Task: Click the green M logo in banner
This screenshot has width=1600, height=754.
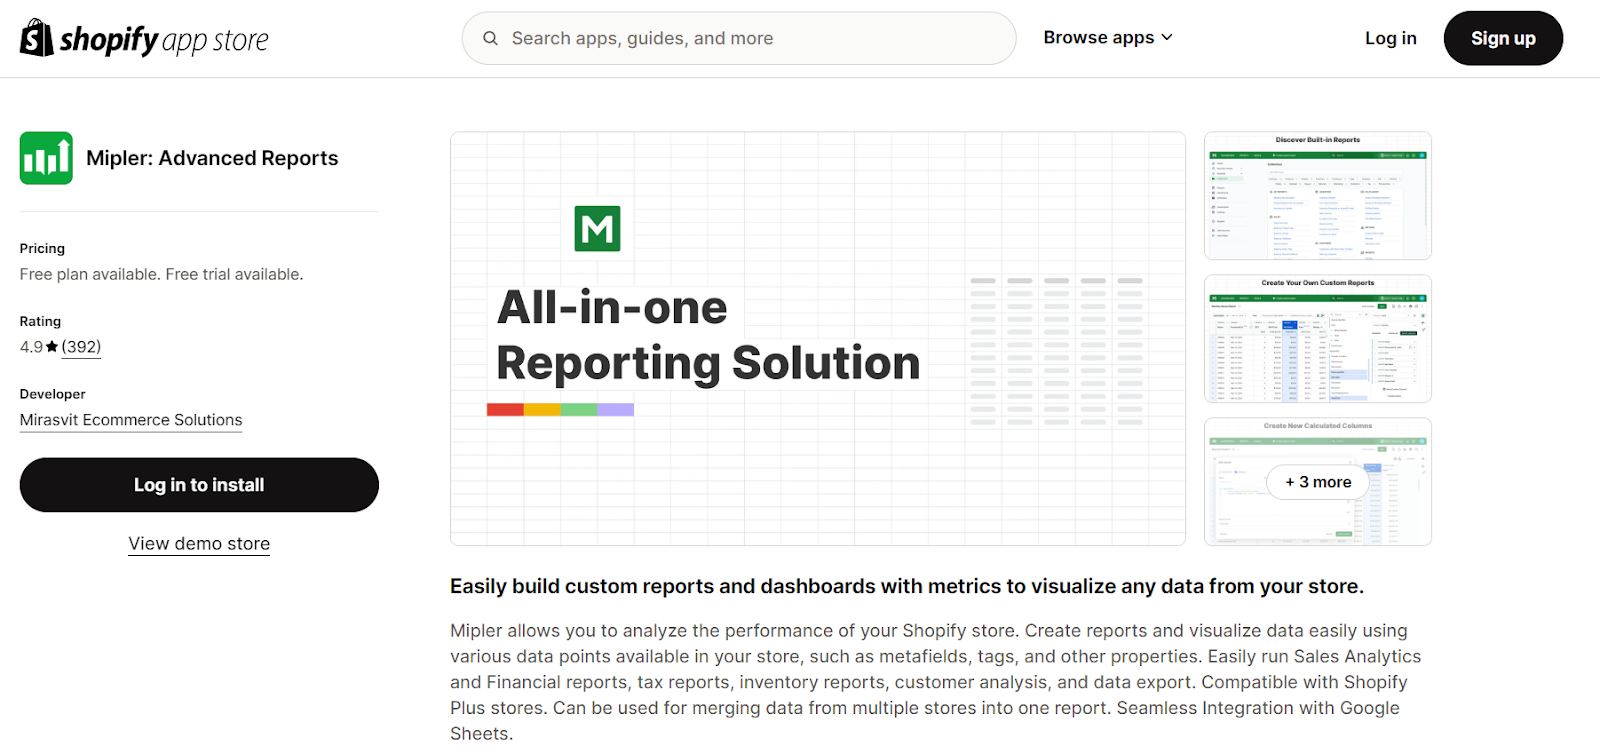Action: coord(598,229)
